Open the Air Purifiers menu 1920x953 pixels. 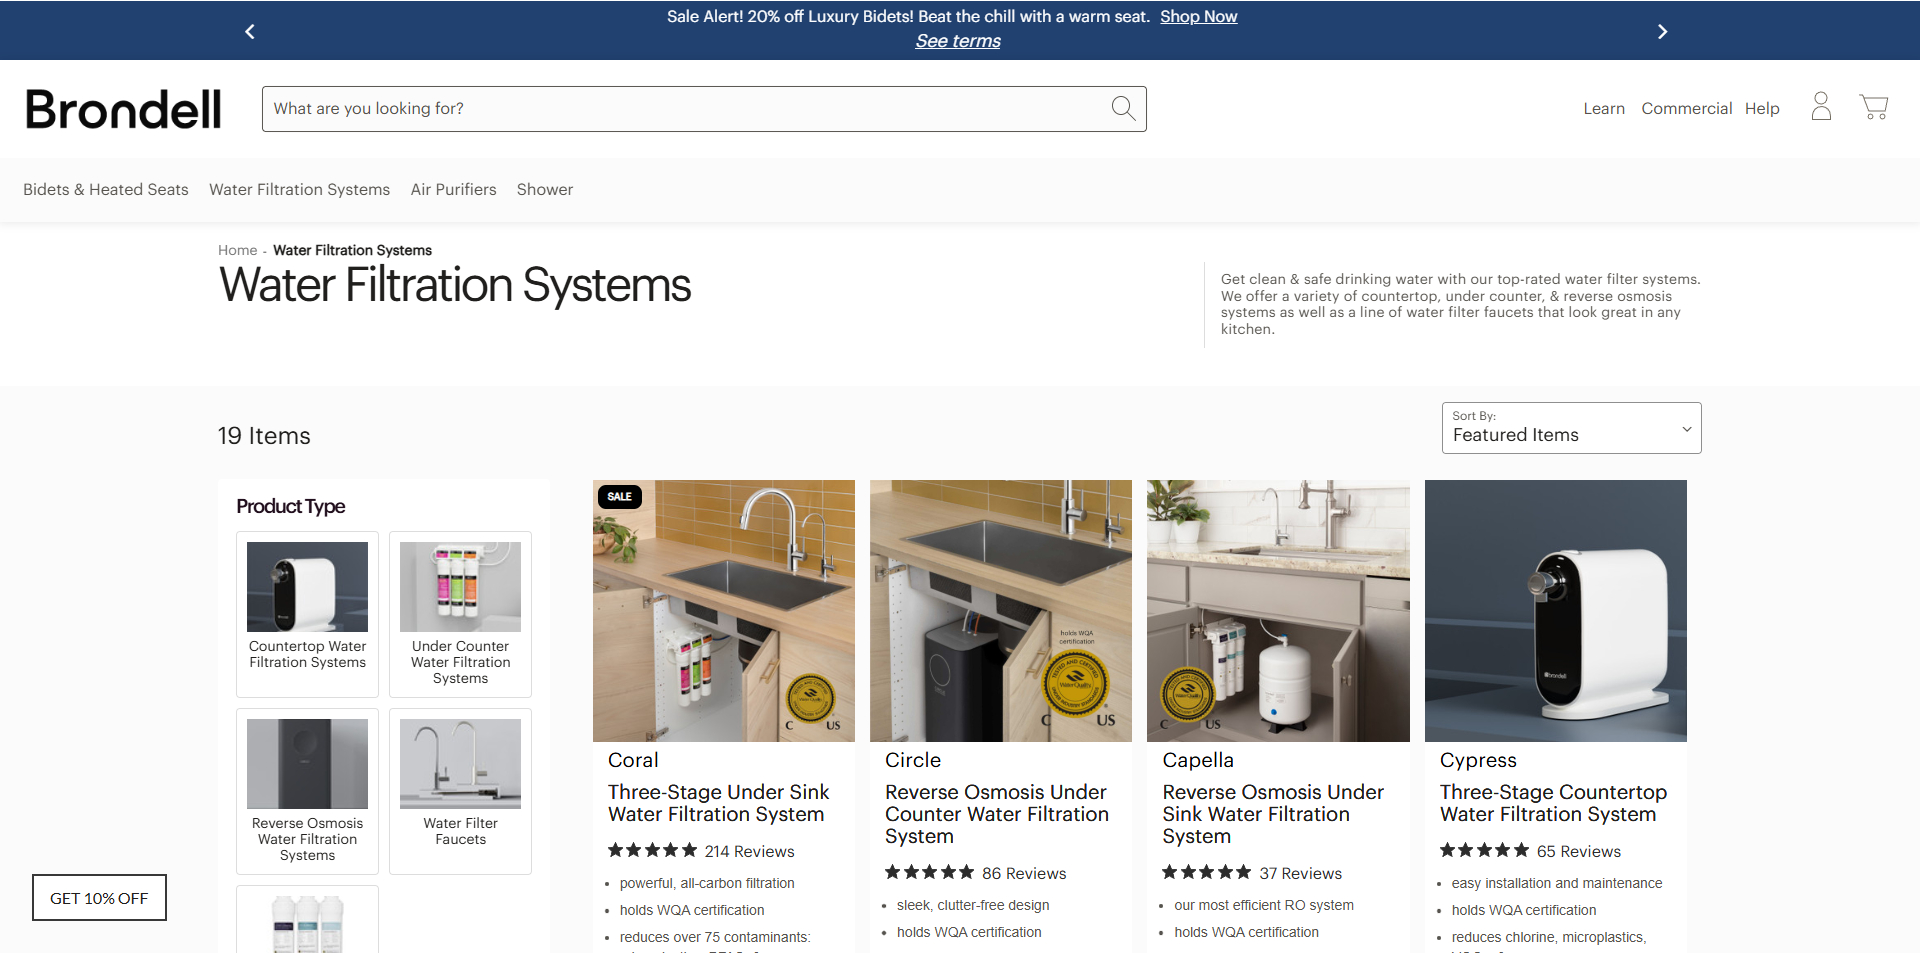453,190
